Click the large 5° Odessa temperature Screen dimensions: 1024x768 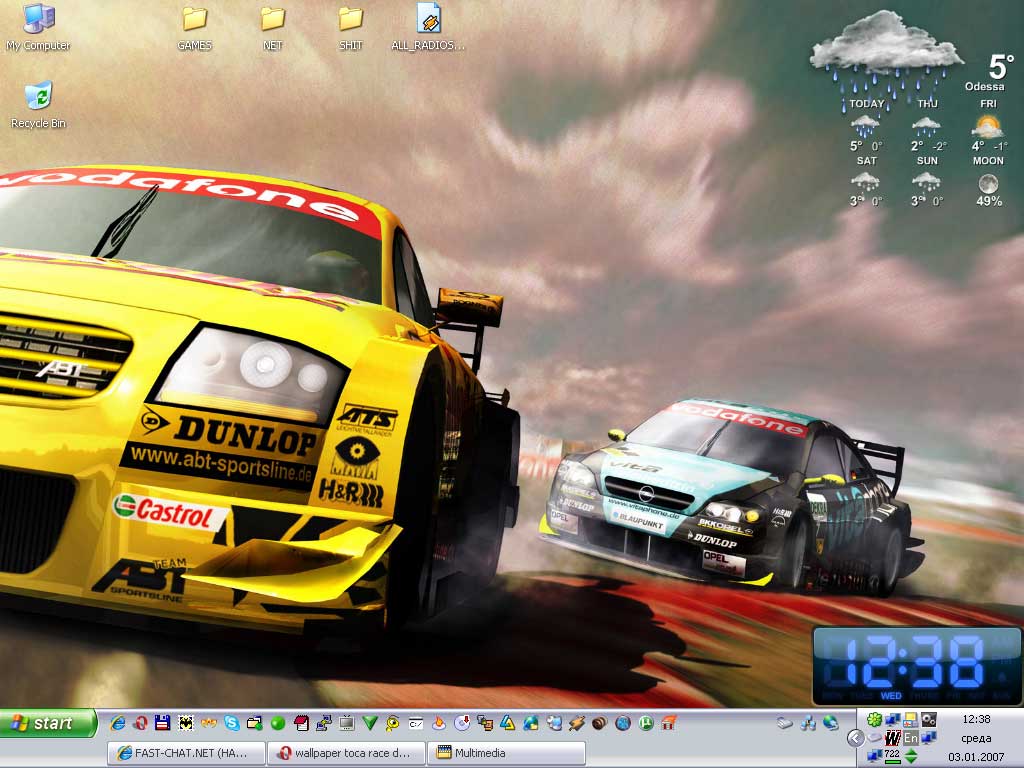[x=1000, y=67]
